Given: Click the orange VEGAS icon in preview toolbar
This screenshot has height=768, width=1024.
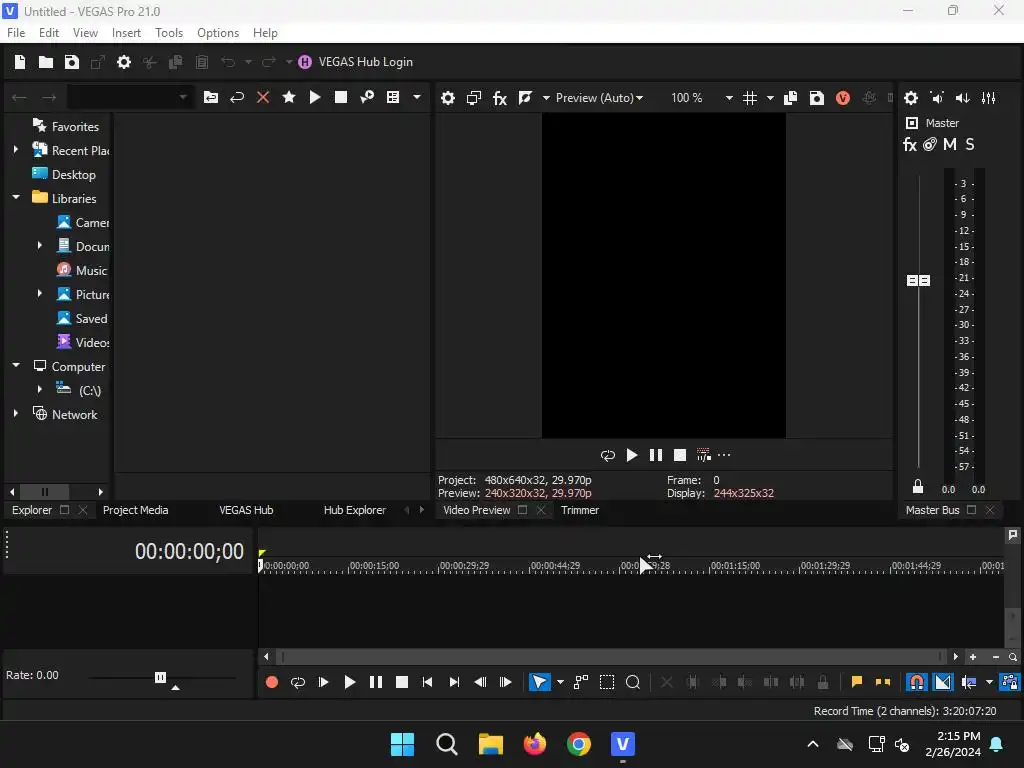Looking at the screenshot, I should coord(843,98).
